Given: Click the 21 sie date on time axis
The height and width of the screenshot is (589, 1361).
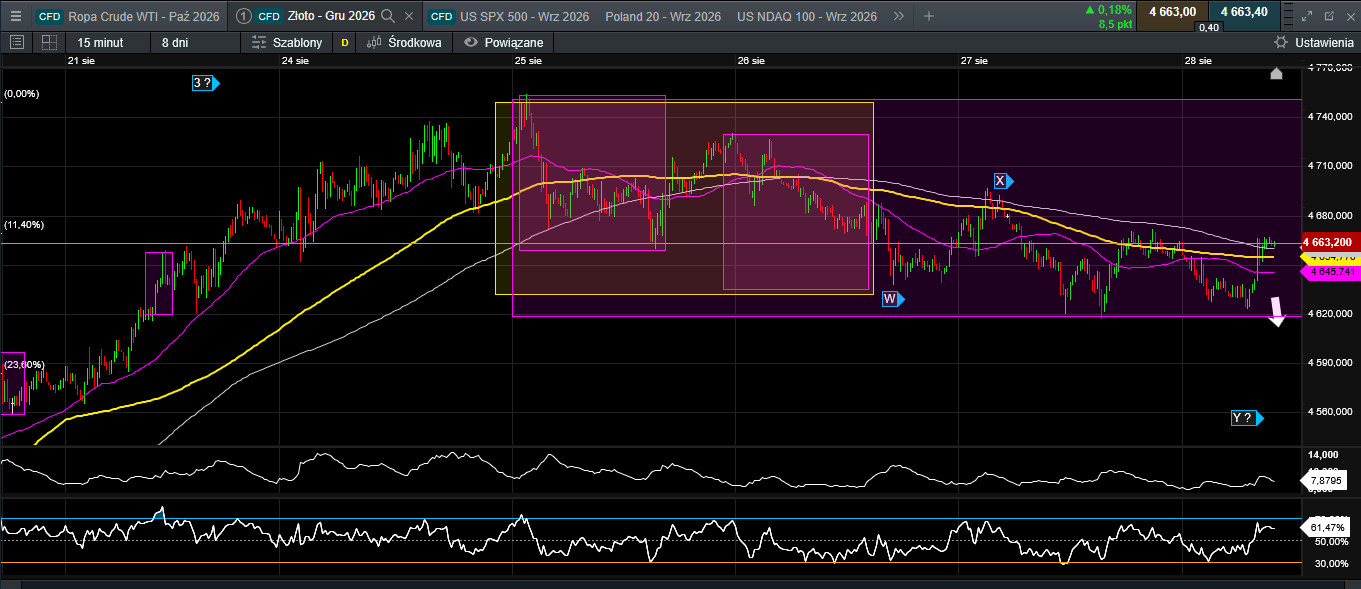Looking at the screenshot, I should click(82, 61).
